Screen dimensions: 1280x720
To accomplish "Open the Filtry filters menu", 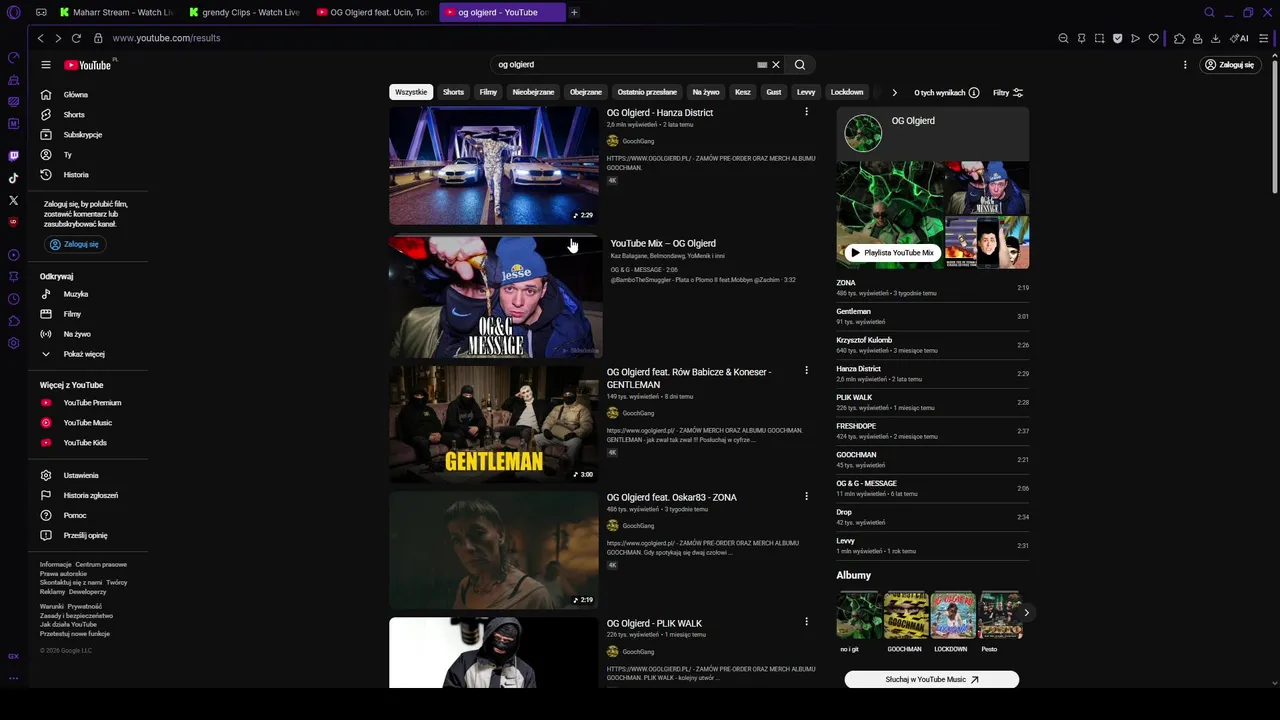I will 1008,93.
